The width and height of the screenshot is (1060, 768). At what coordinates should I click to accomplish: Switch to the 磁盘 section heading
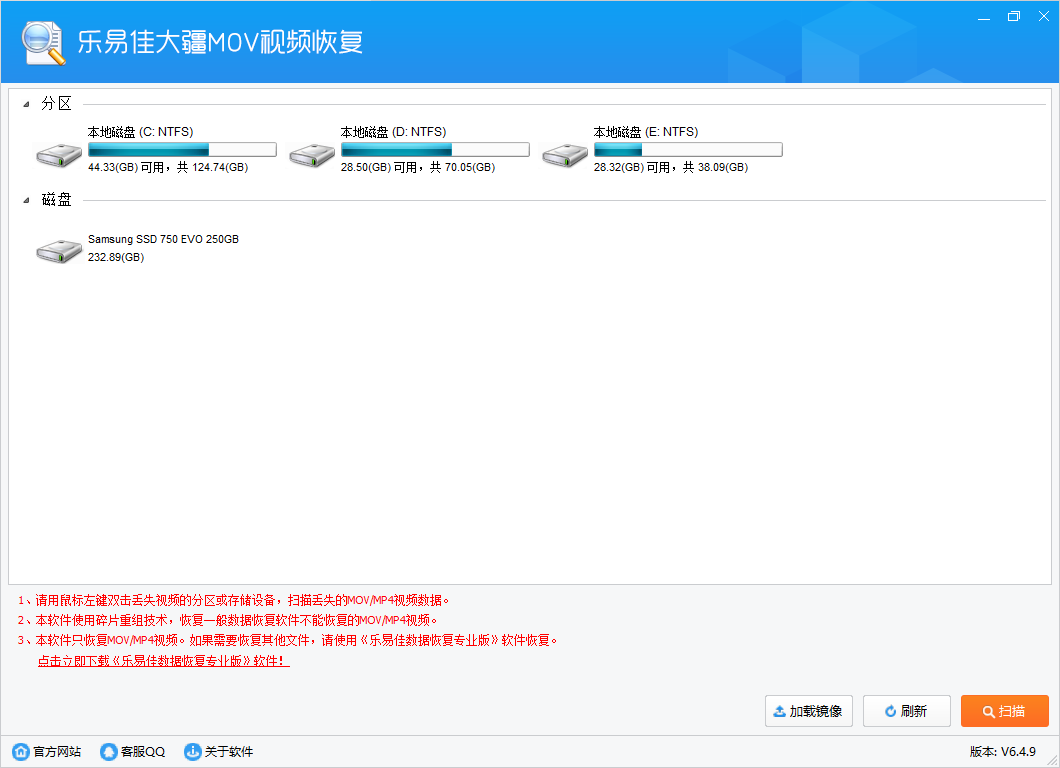[57, 199]
